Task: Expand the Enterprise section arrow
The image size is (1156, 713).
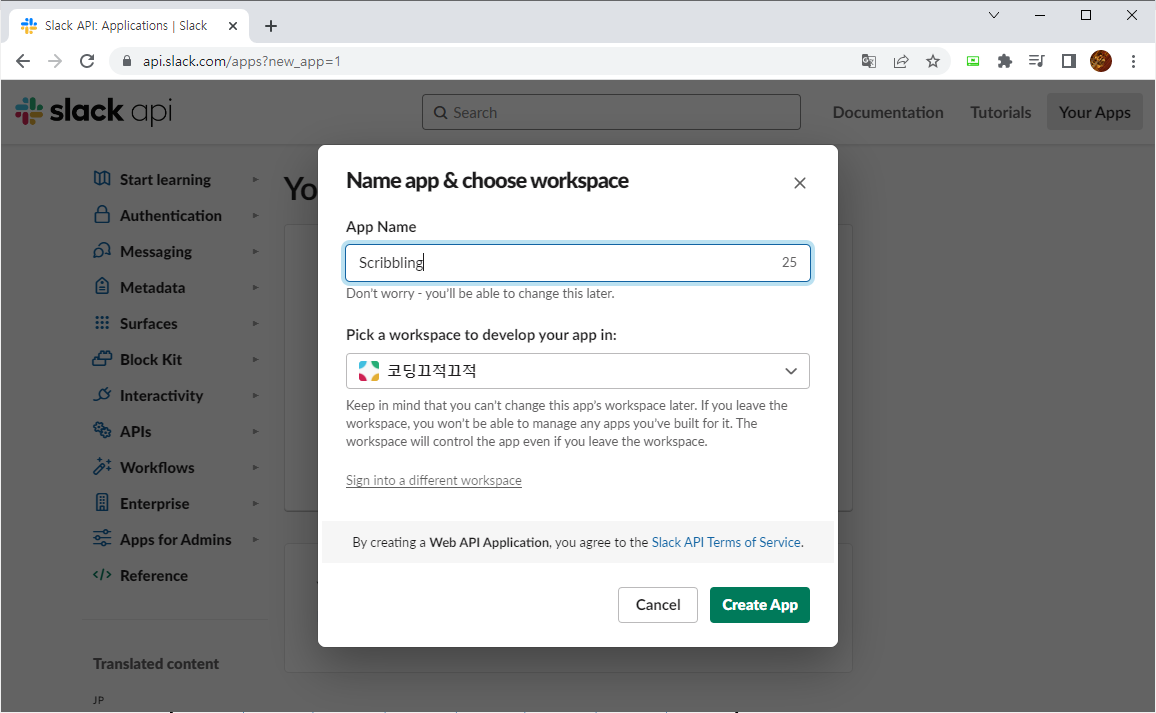Action: [256, 504]
